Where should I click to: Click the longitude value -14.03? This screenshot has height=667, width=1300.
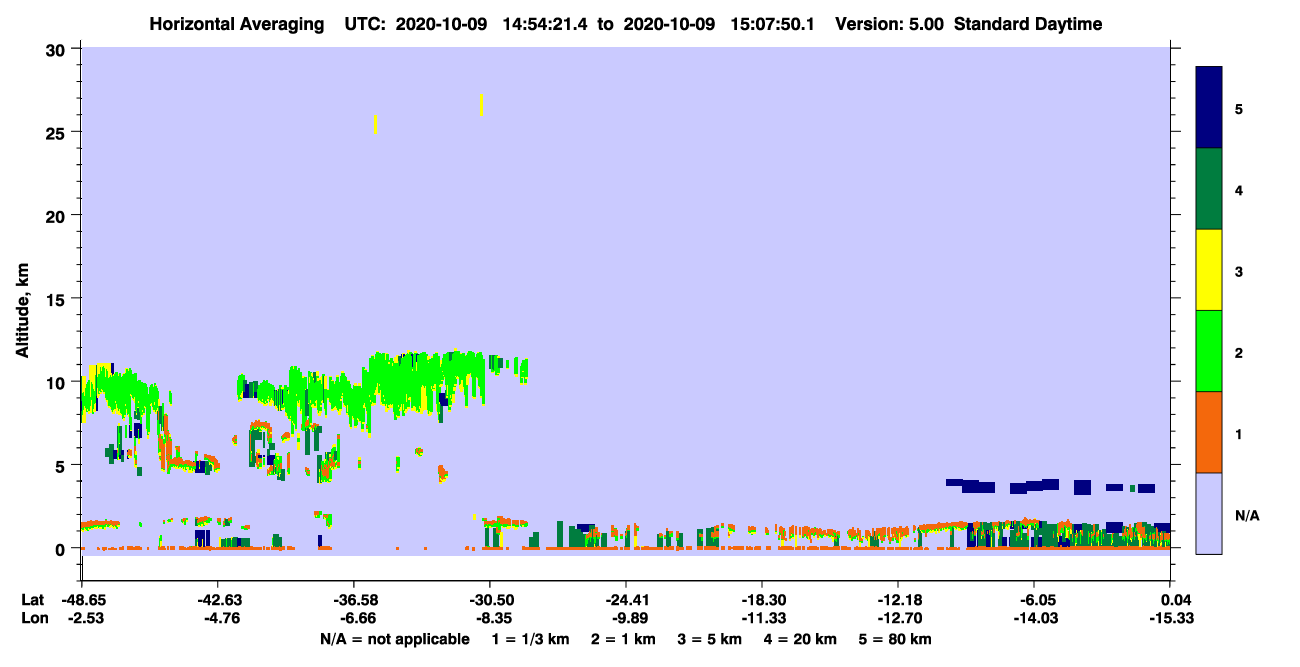(x=1034, y=618)
